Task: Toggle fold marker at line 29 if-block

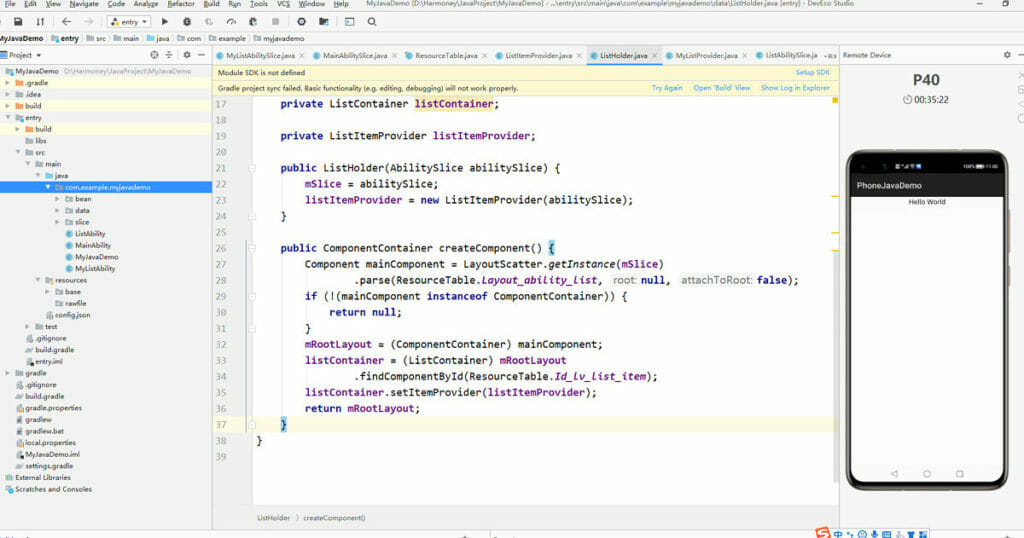Action: coord(252,296)
